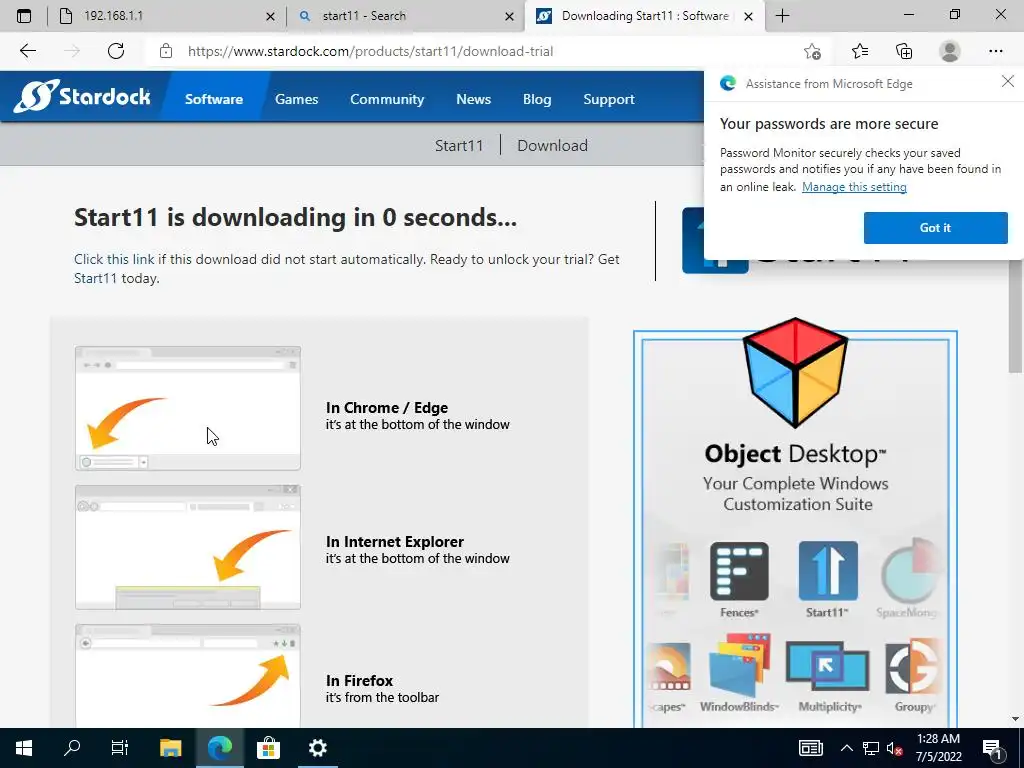Close the 192.168.1.1 tab
Viewport: 1024px width, 768px height.
click(270, 16)
